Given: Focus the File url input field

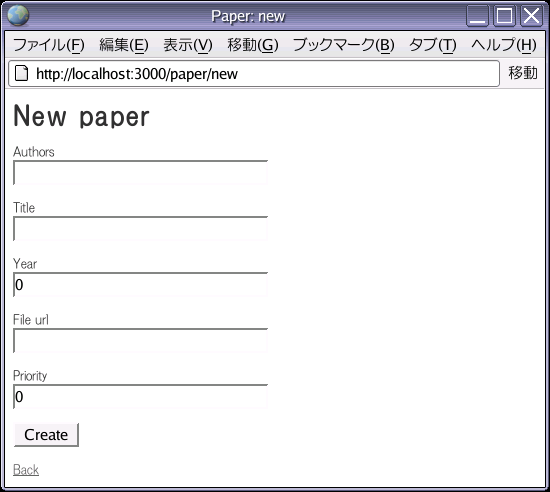Looking at the screenshot, I should pos(141,341).
